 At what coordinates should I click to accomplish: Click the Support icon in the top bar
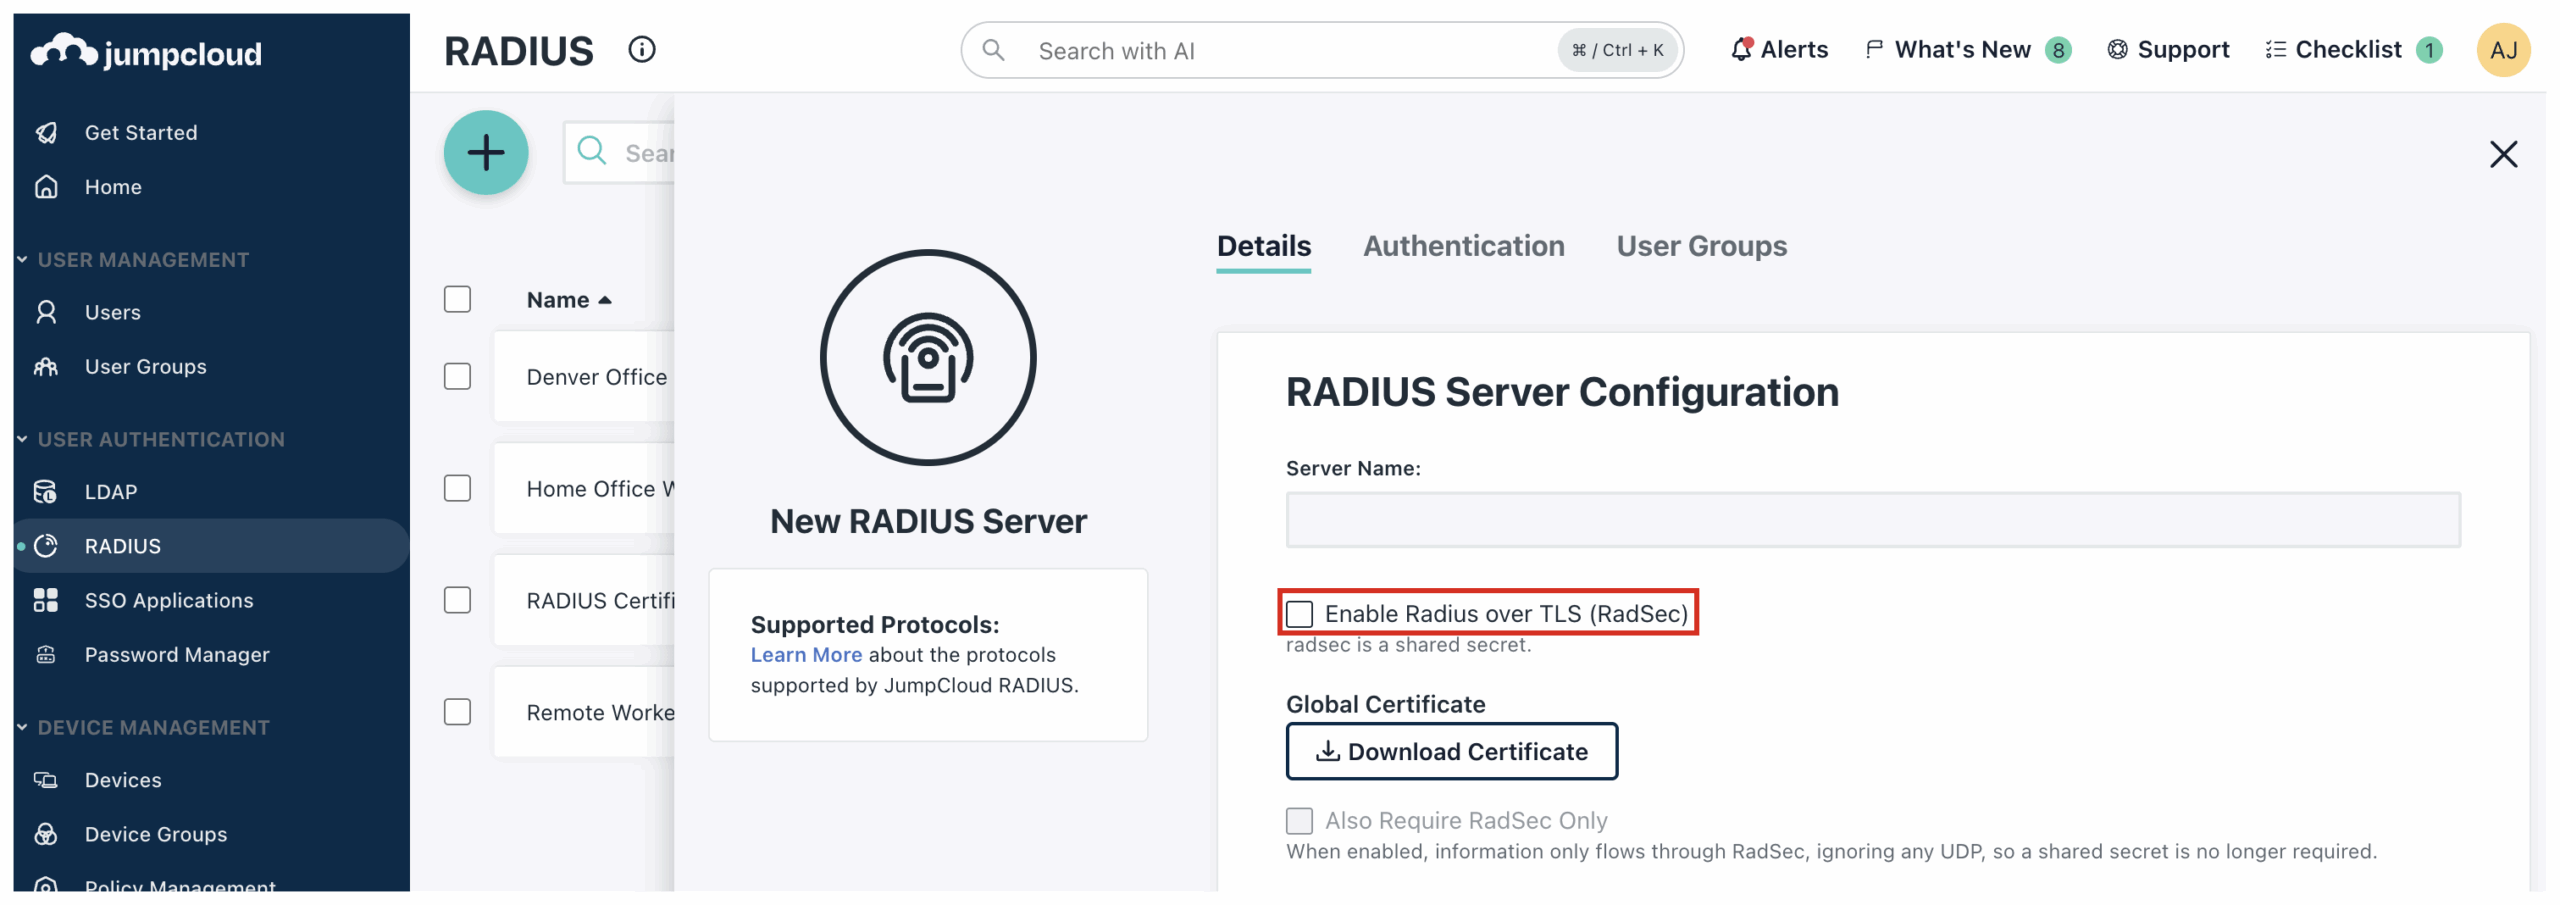[x=2117, y=49]
